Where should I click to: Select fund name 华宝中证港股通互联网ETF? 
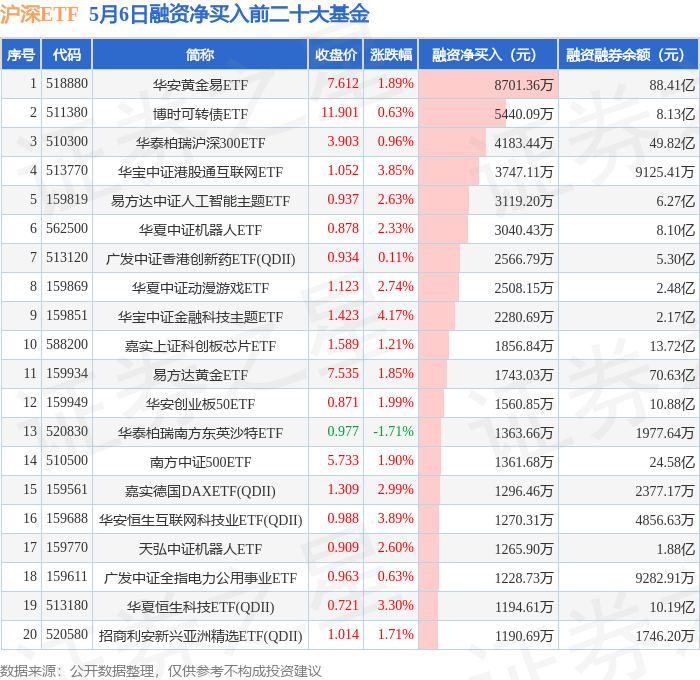tap(200, 172)
